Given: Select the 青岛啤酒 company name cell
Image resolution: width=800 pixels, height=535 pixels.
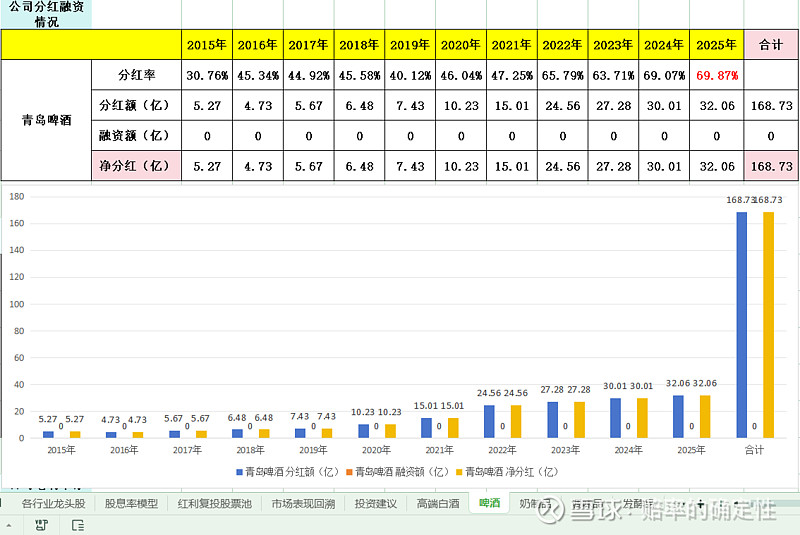Looking at the screenshot, I should click(x=46, y=120).
